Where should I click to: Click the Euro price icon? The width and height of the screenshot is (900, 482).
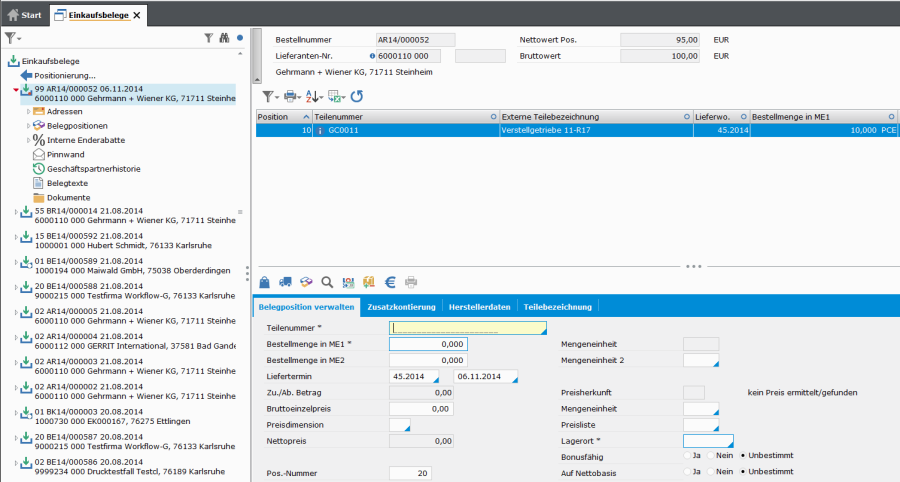tap(390, 282)
